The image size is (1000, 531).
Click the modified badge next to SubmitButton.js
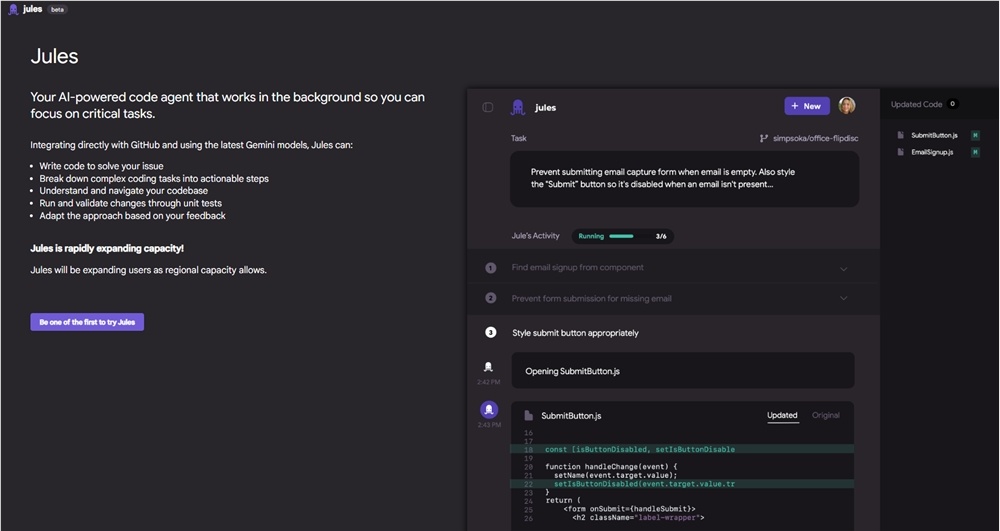click(975, 135)
